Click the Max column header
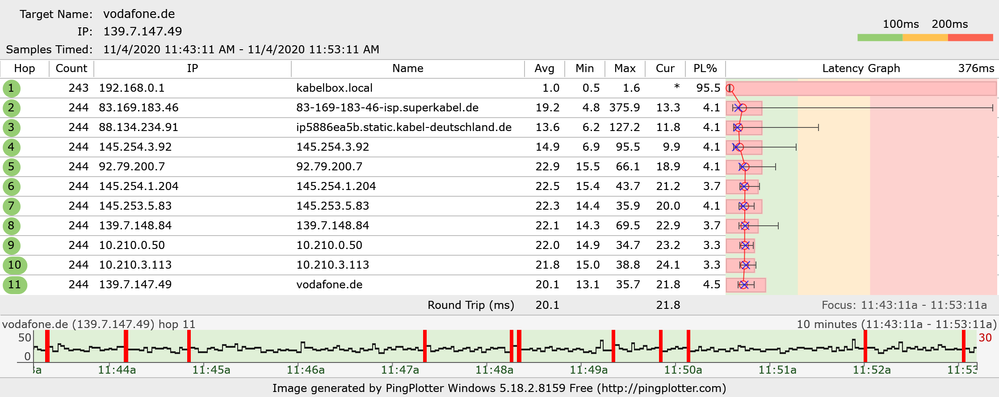This screenshot has height=397, width=999. point(625,69)
